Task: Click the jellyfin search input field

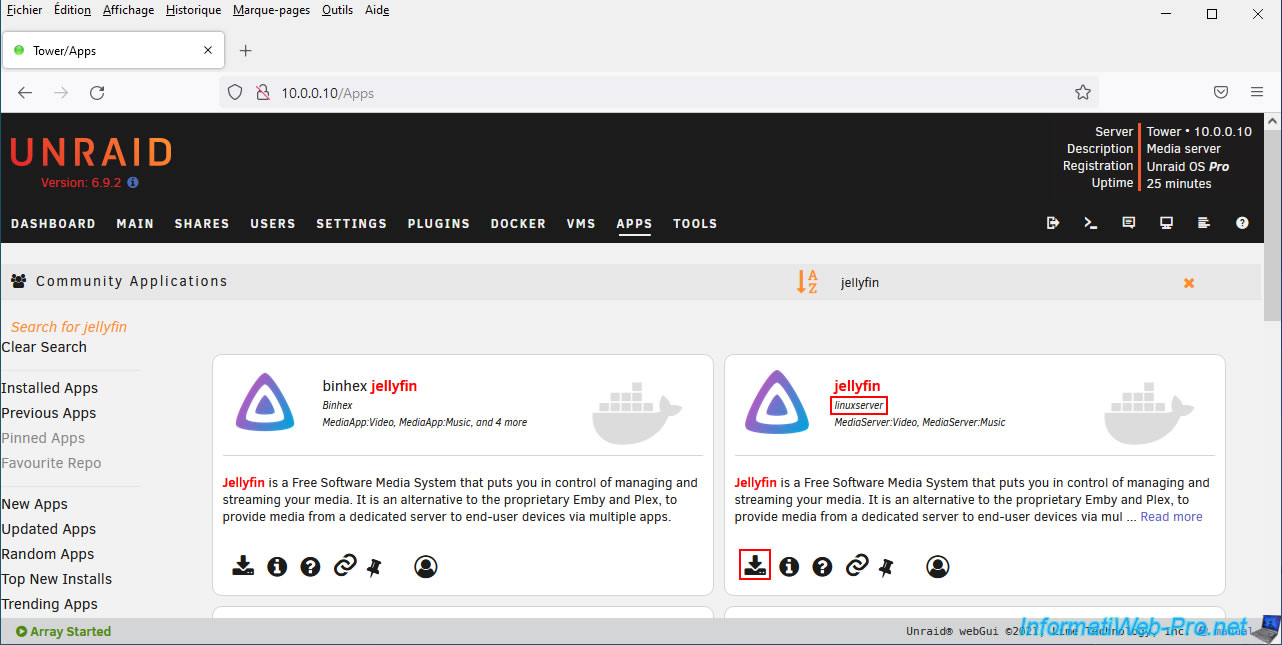Action: [x=1000, y=283]
